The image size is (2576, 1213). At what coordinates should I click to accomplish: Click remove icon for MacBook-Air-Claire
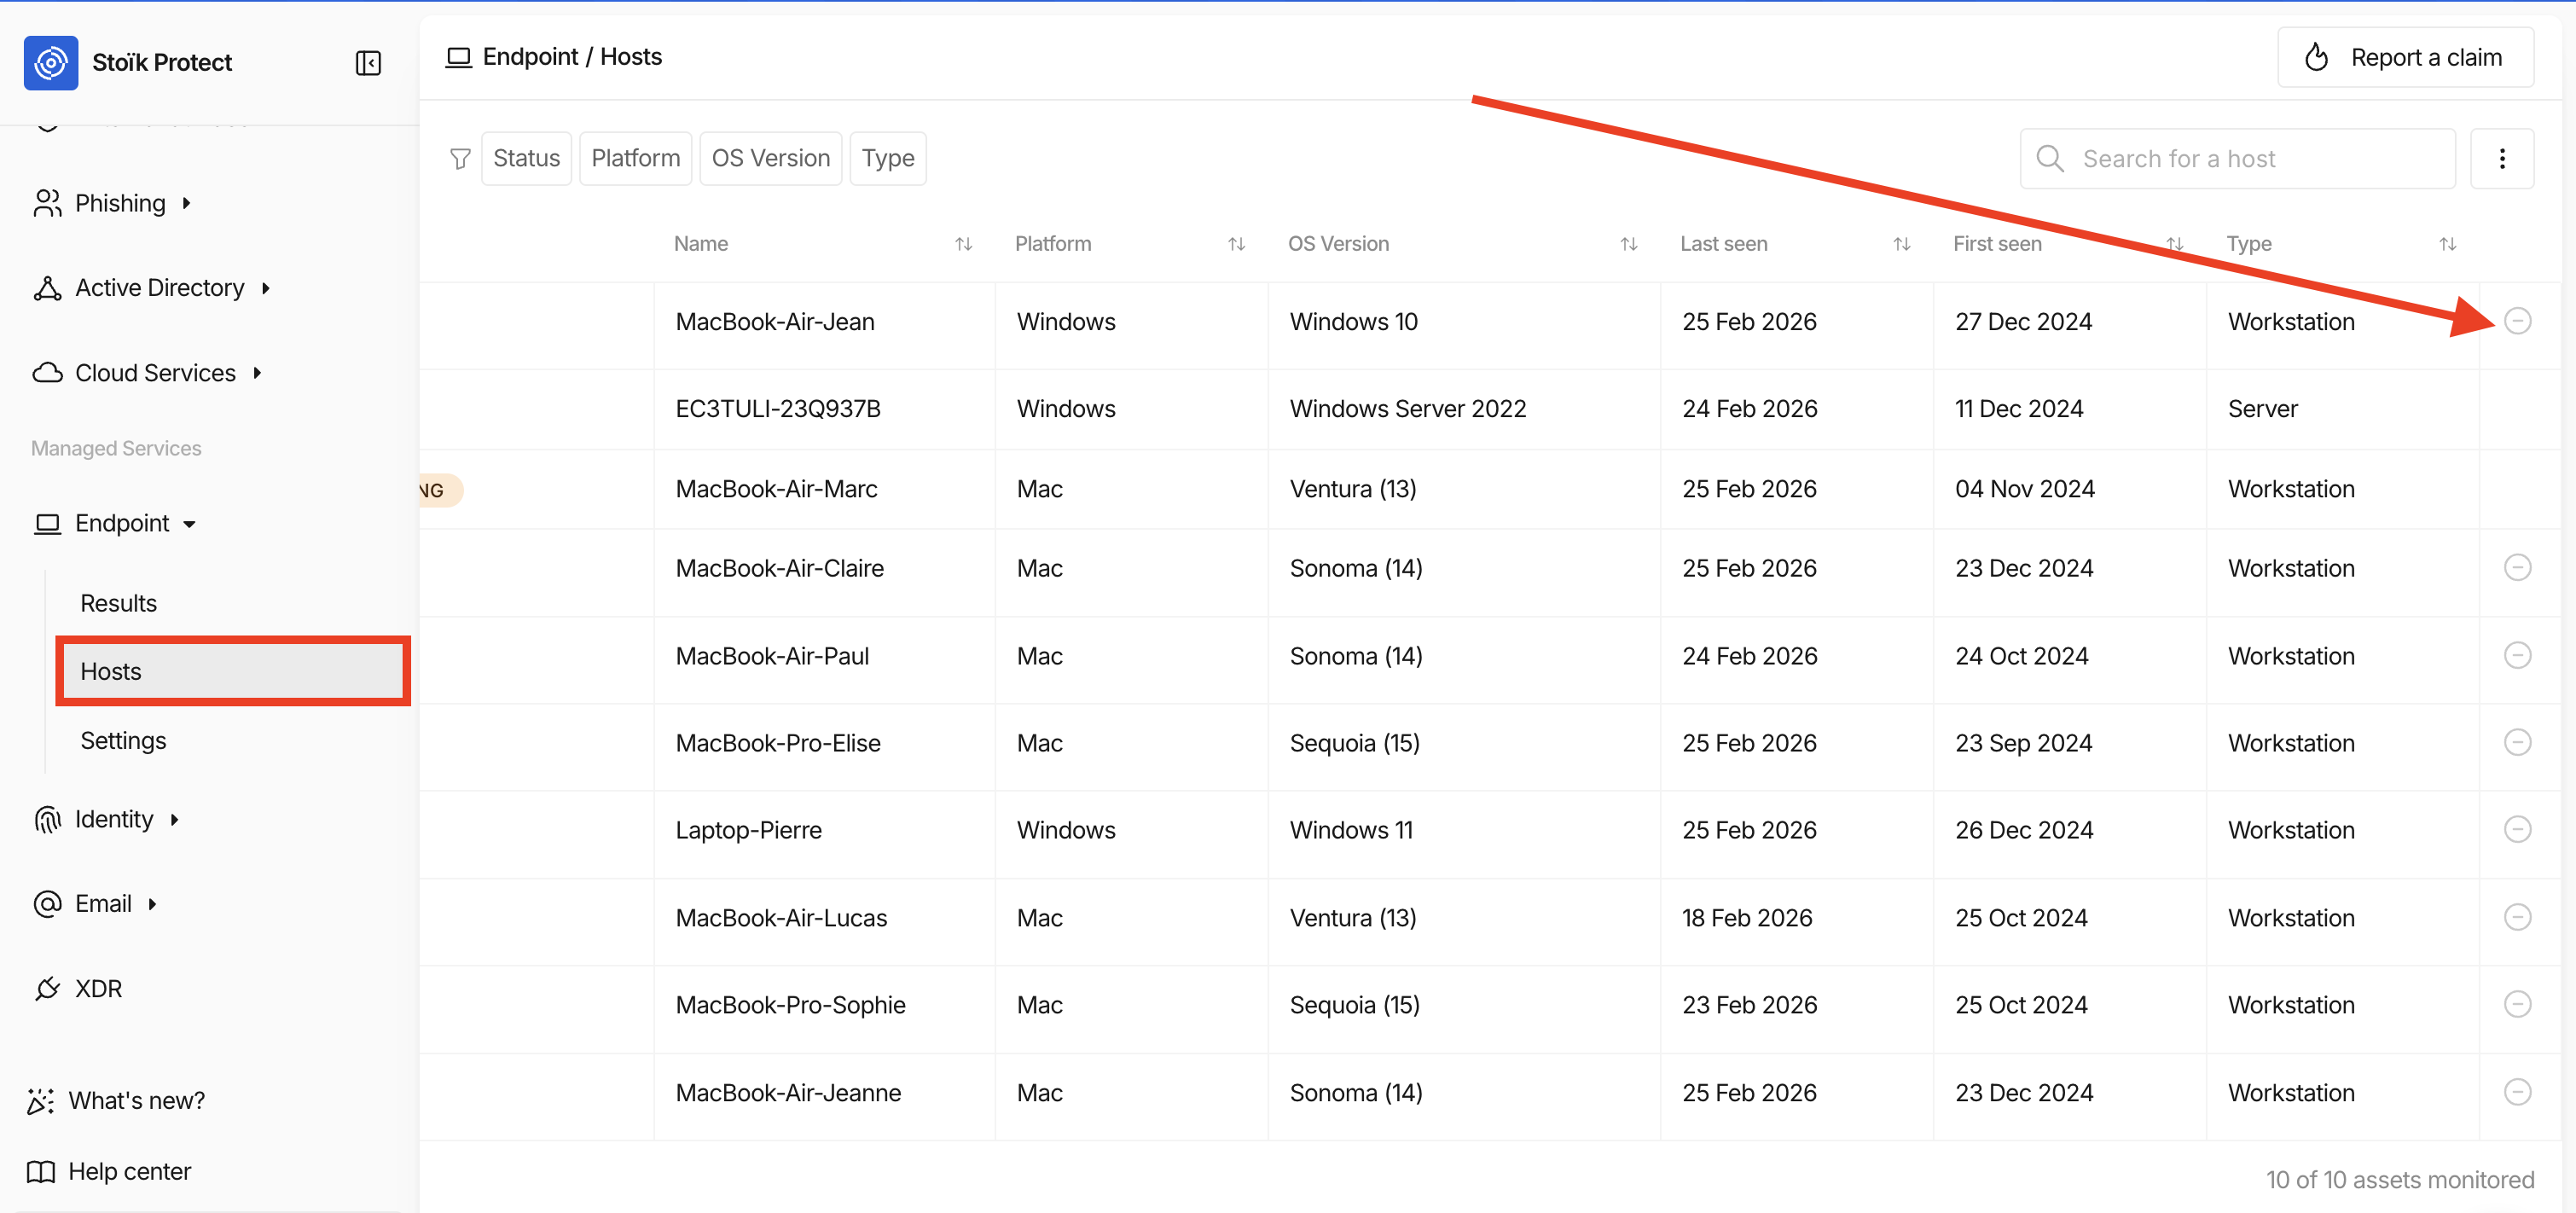coord(2517,568)
